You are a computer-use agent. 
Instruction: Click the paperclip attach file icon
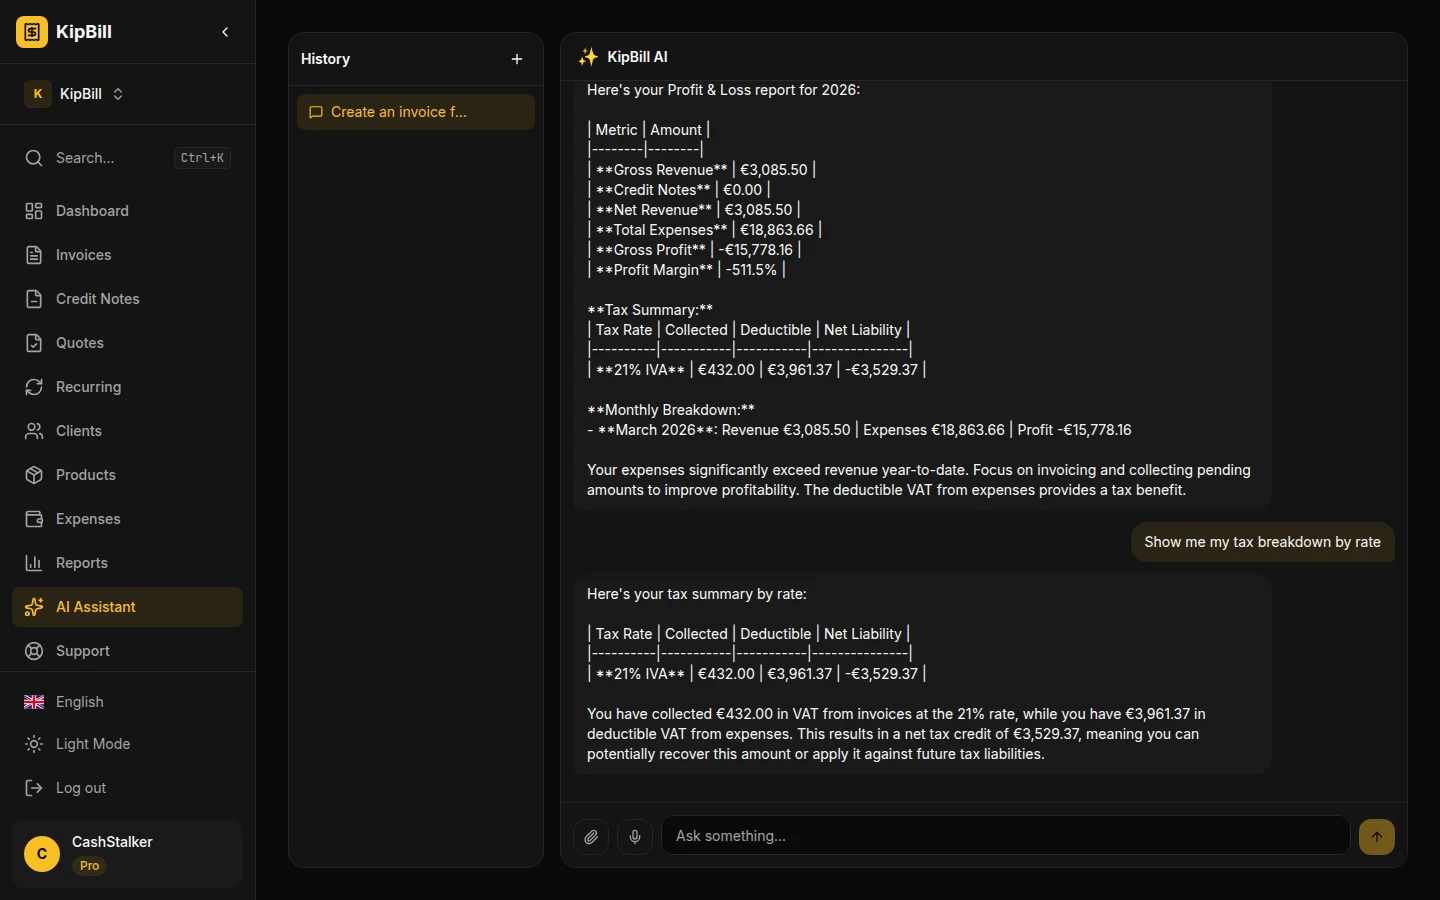(591, 836)
